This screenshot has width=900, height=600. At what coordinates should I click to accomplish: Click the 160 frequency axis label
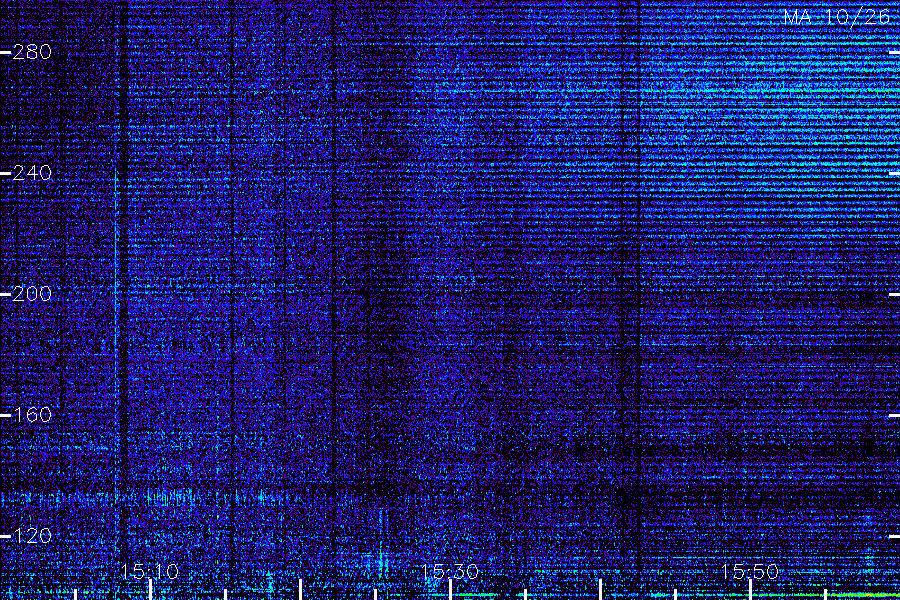coord(32,415)
